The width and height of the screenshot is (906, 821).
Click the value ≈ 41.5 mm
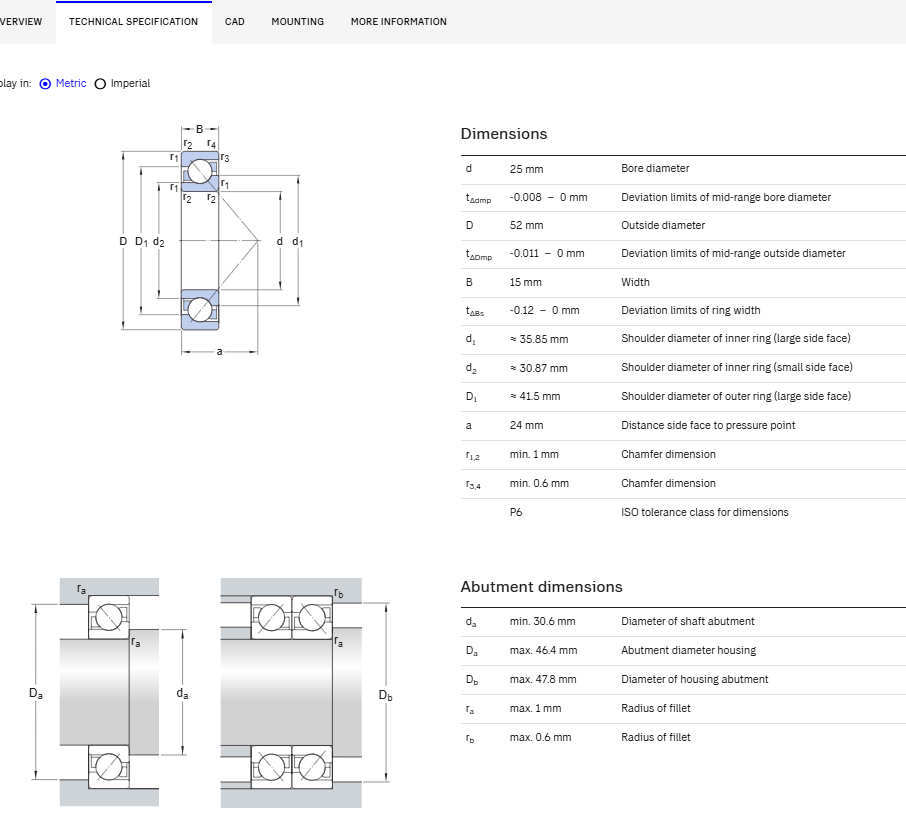pyautogui.click(x=534, y=396)
